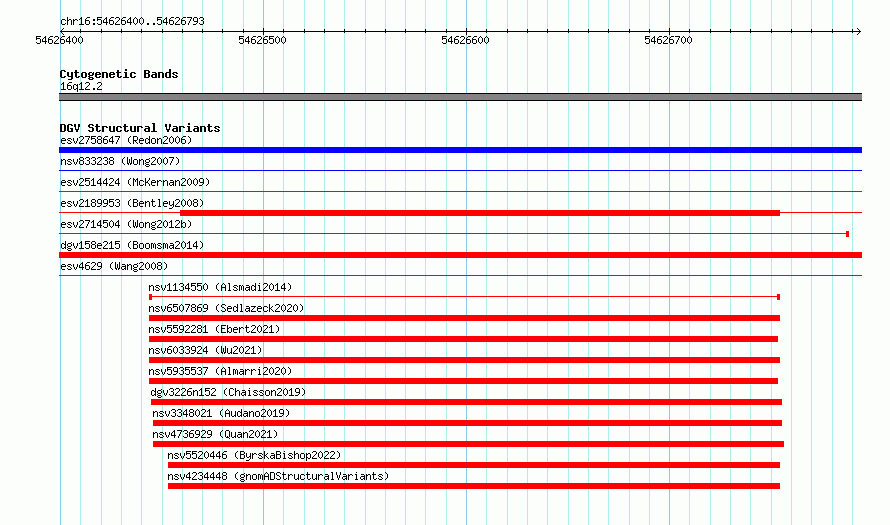Click the 16q12.2 band label
Screen dimensions: 890x525
[81, 86]
